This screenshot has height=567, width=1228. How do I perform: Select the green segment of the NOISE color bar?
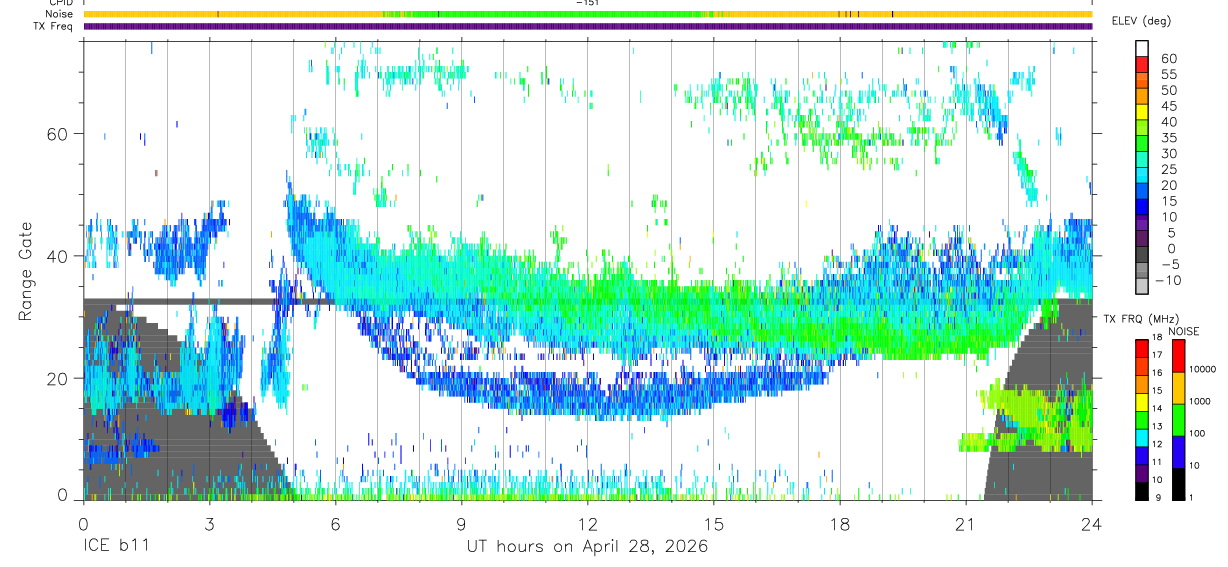(1178, 419)
